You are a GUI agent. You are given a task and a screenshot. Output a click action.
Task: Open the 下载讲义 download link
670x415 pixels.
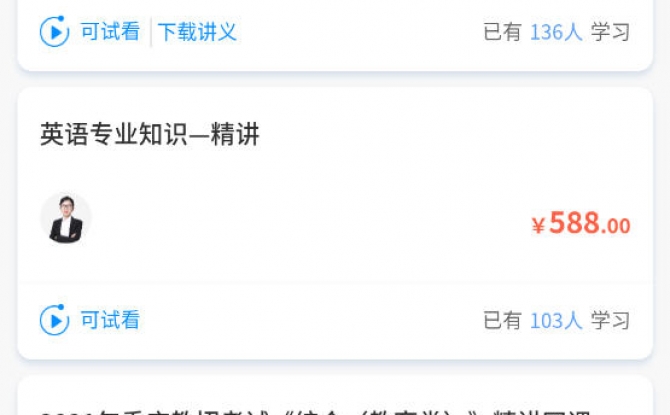(x=197, y=32)
